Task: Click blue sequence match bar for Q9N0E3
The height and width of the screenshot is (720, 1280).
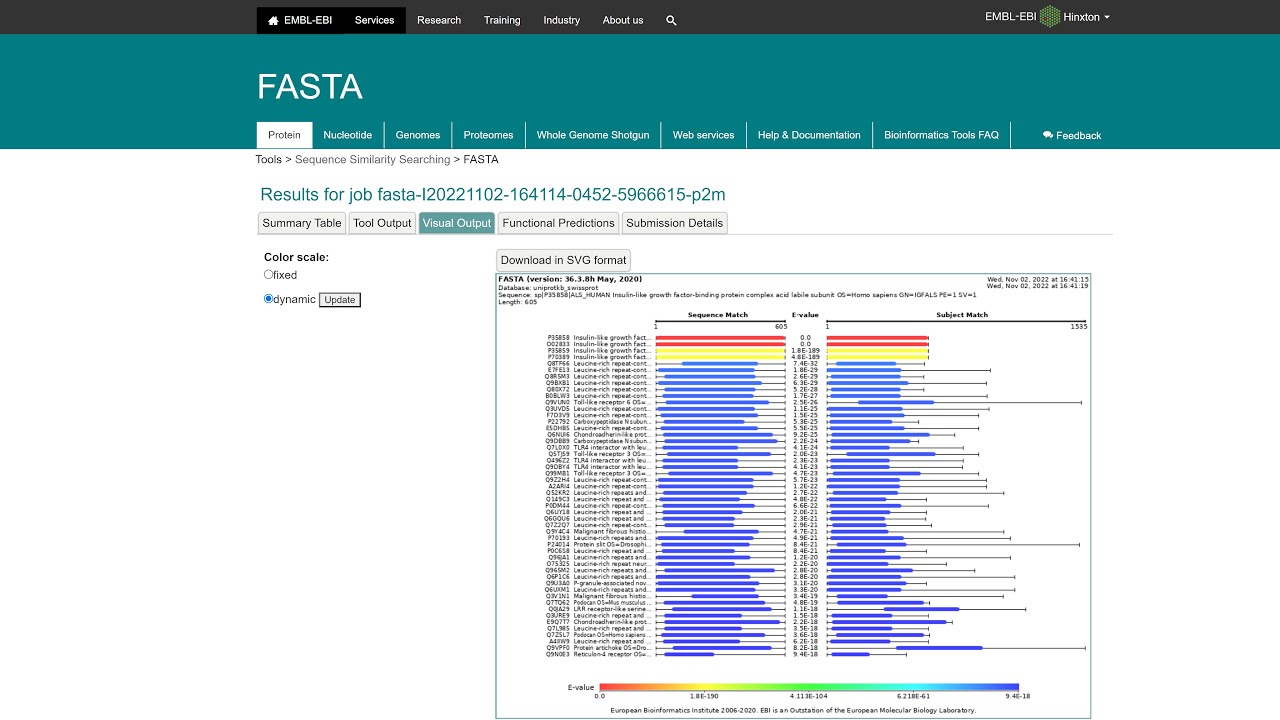Action: coord(687,654)
